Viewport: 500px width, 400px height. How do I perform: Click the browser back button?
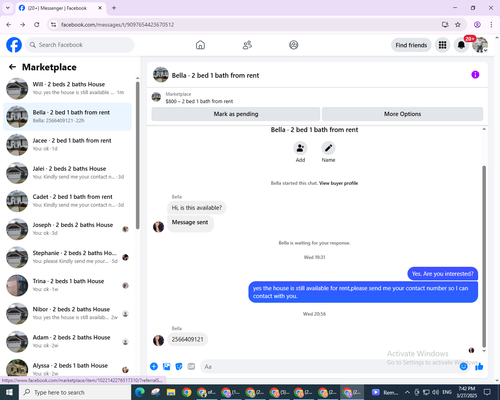pos(9,25)
